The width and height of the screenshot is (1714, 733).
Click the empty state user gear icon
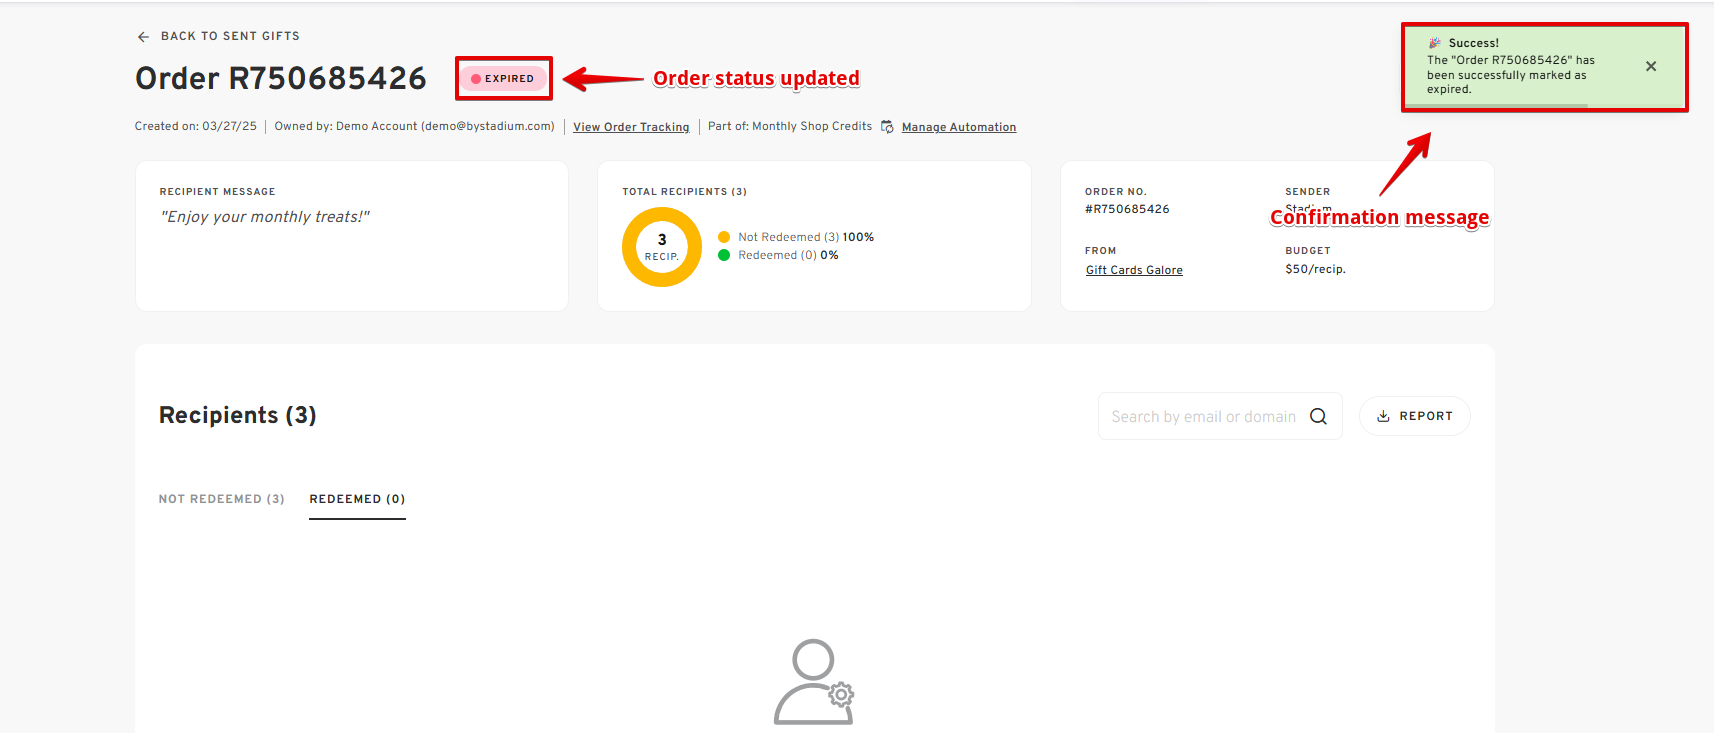[814, 682]
